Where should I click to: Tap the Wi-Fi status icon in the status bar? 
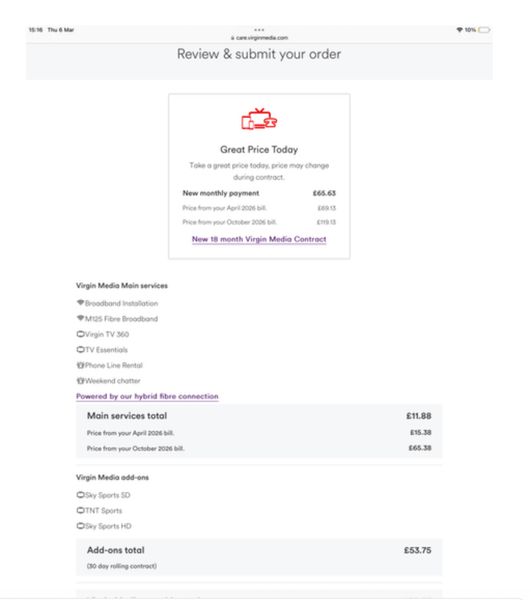(459, 30)
